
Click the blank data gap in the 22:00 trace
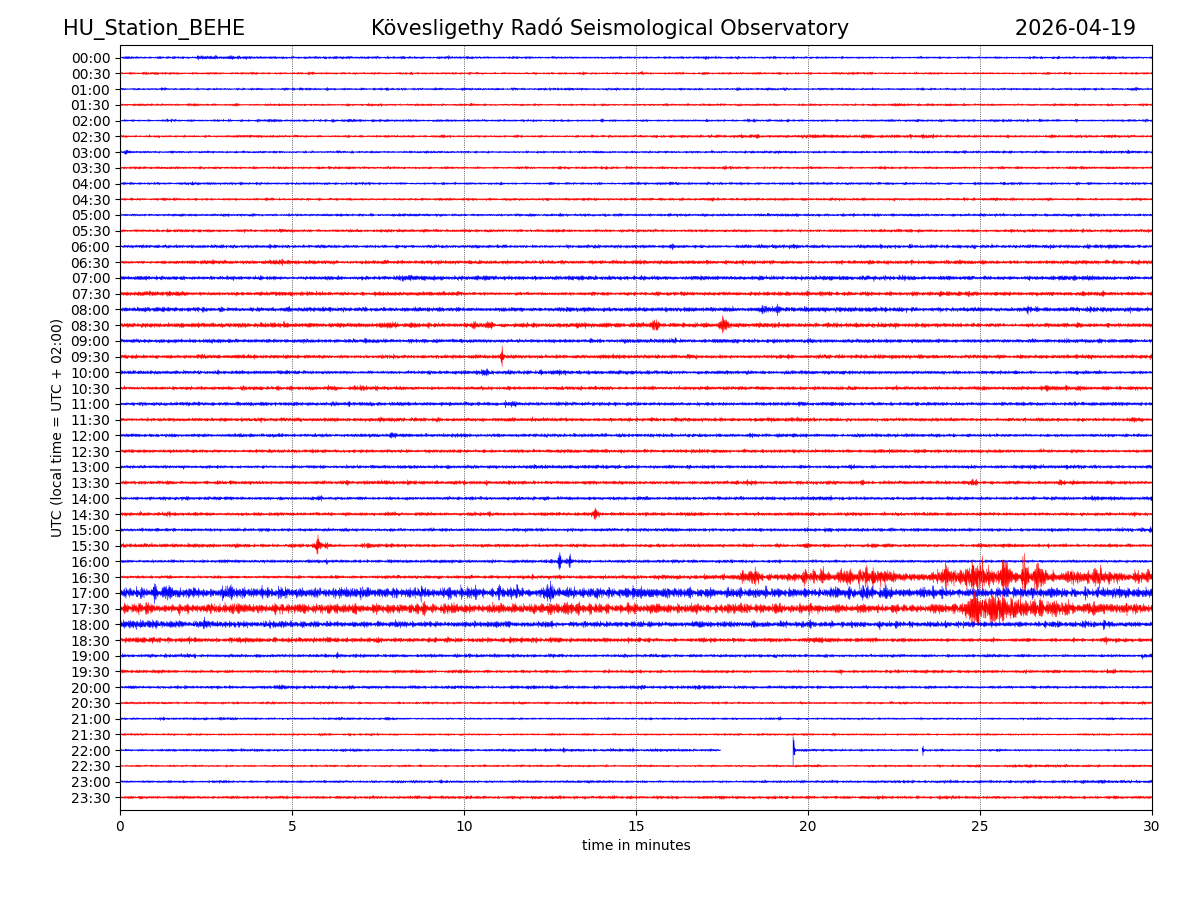(x=756, y=750)
